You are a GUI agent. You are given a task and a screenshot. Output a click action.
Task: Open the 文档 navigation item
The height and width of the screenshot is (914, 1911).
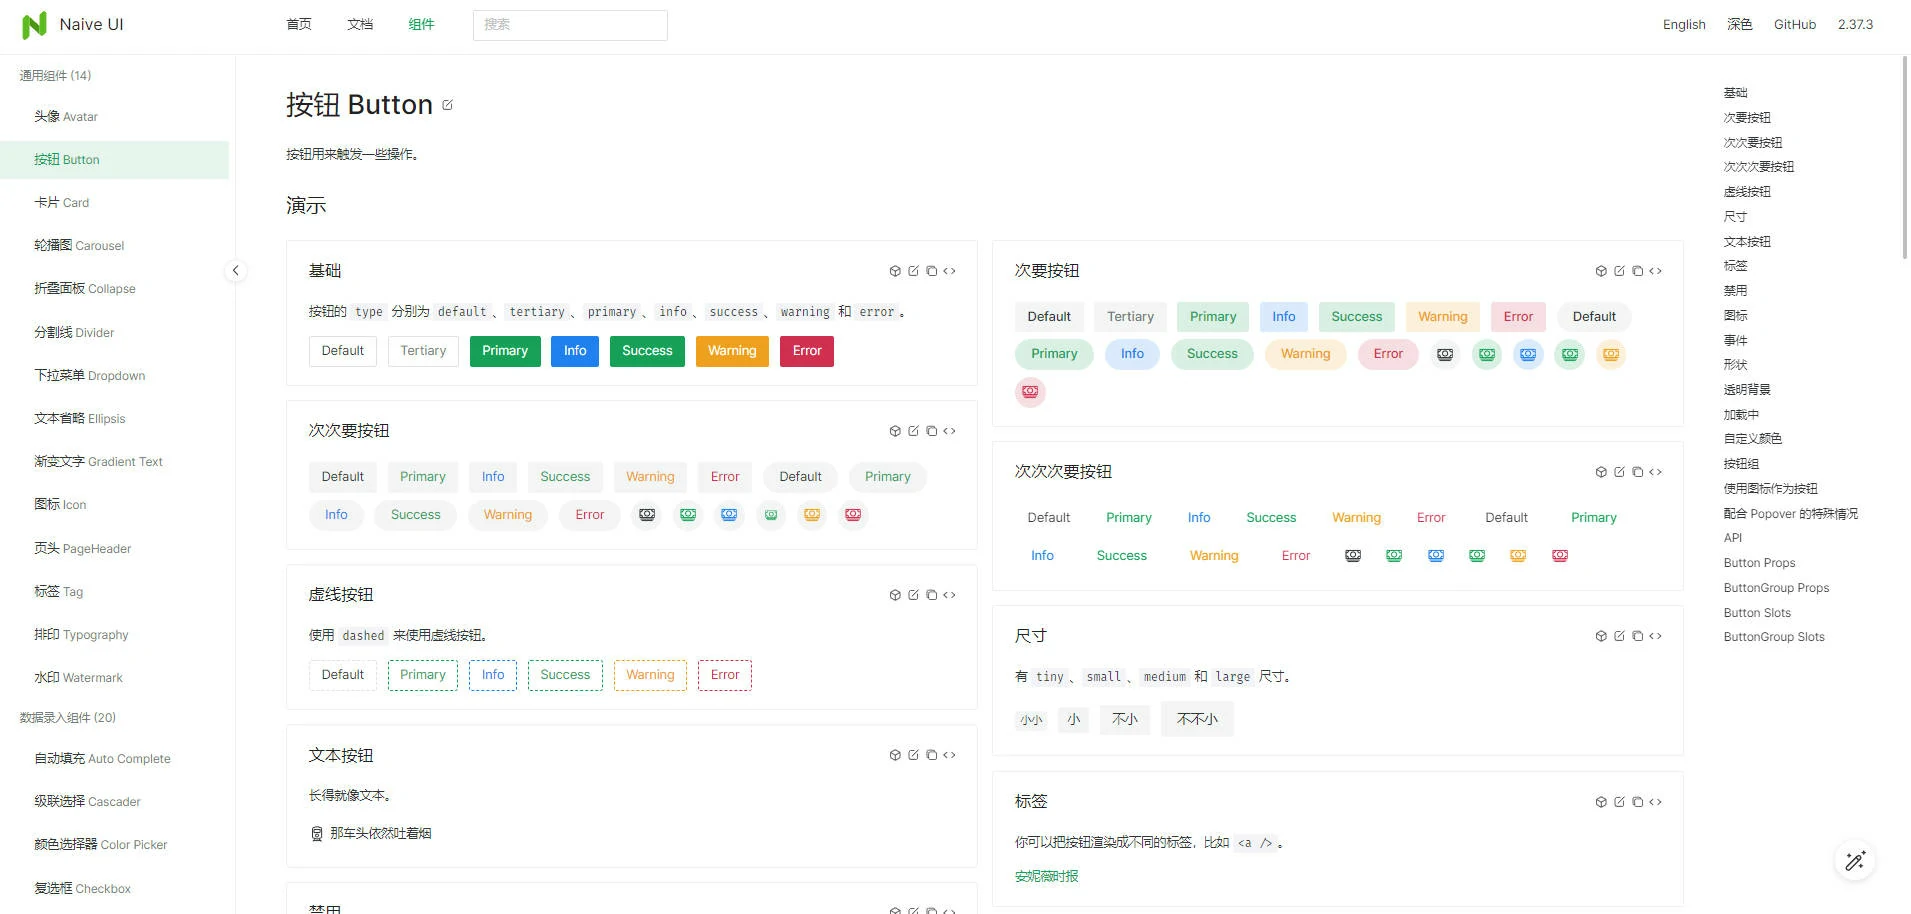coord(360,24)
